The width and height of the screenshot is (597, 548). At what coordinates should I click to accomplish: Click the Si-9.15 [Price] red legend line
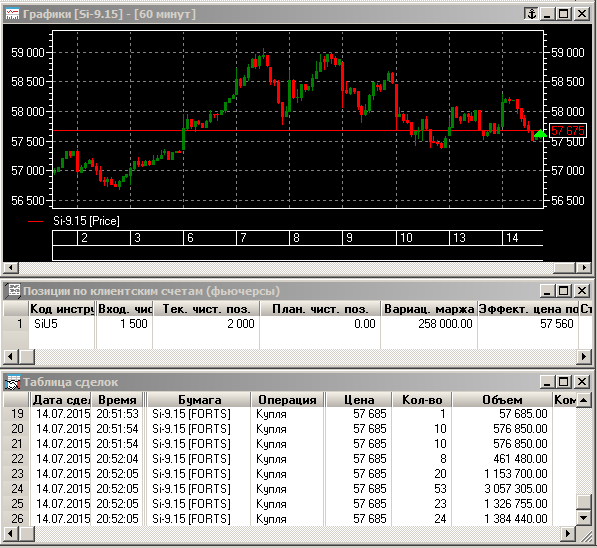coord(35,221)
